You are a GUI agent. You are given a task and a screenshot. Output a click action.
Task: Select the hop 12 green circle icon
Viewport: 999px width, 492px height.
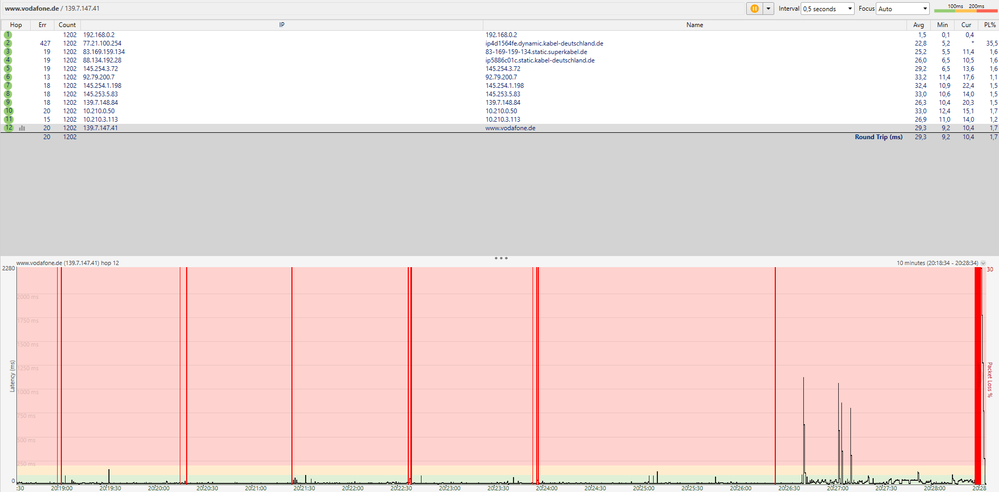click(x=8, y=127)
